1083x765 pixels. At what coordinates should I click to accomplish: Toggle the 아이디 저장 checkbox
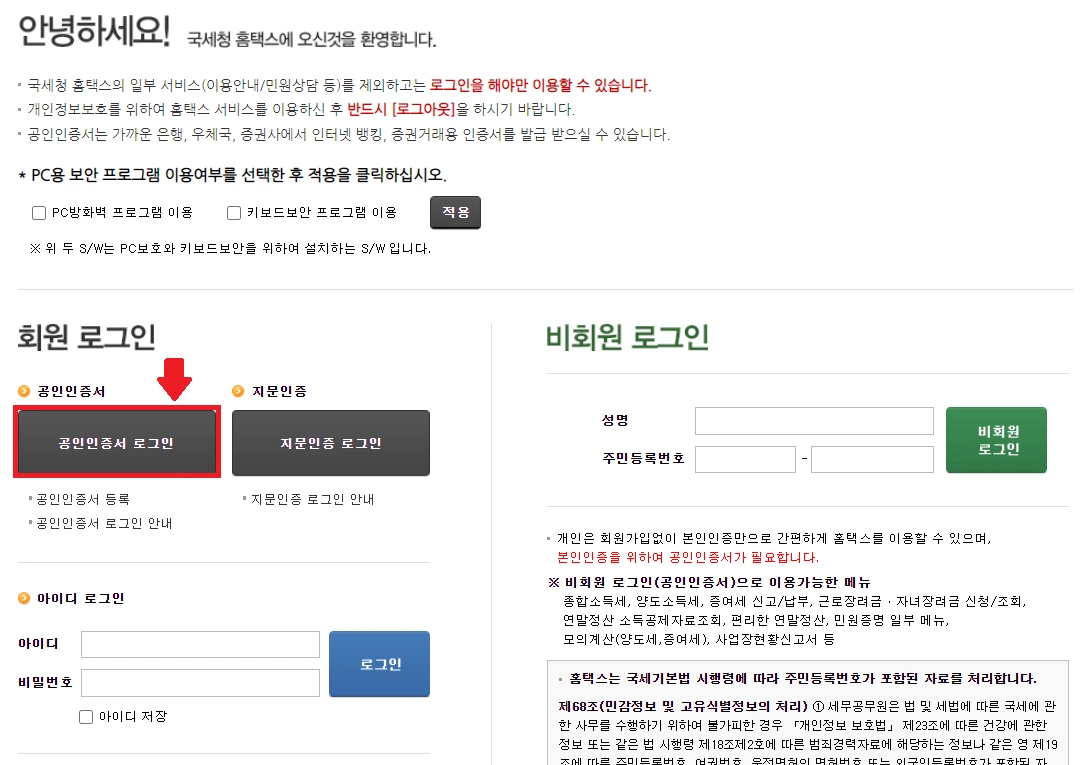click(x=86, y=717)
